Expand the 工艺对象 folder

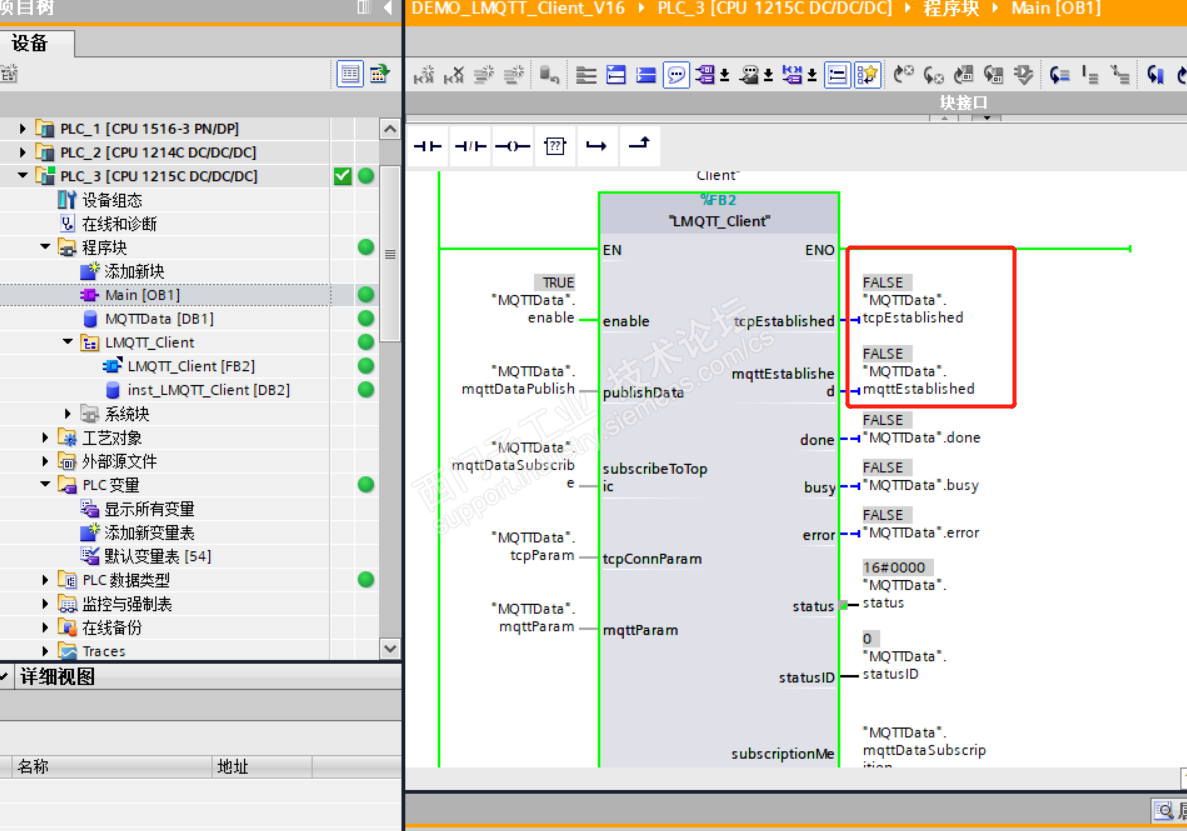pos(45,437)
